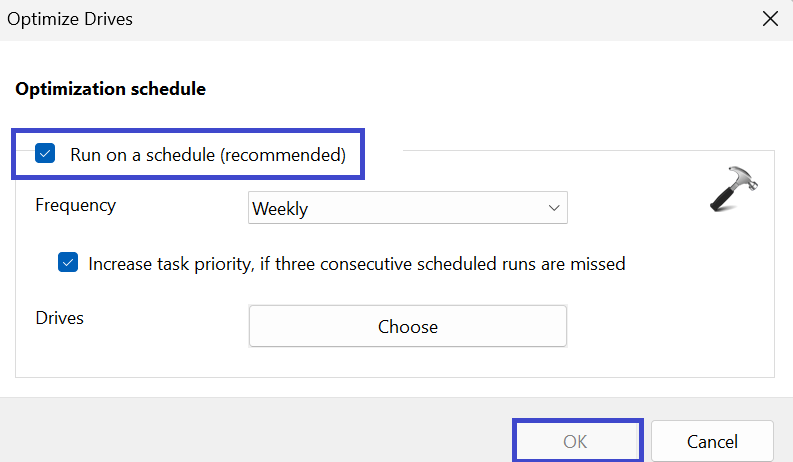Cancel the optimization schedule changes

pos(712,441)
